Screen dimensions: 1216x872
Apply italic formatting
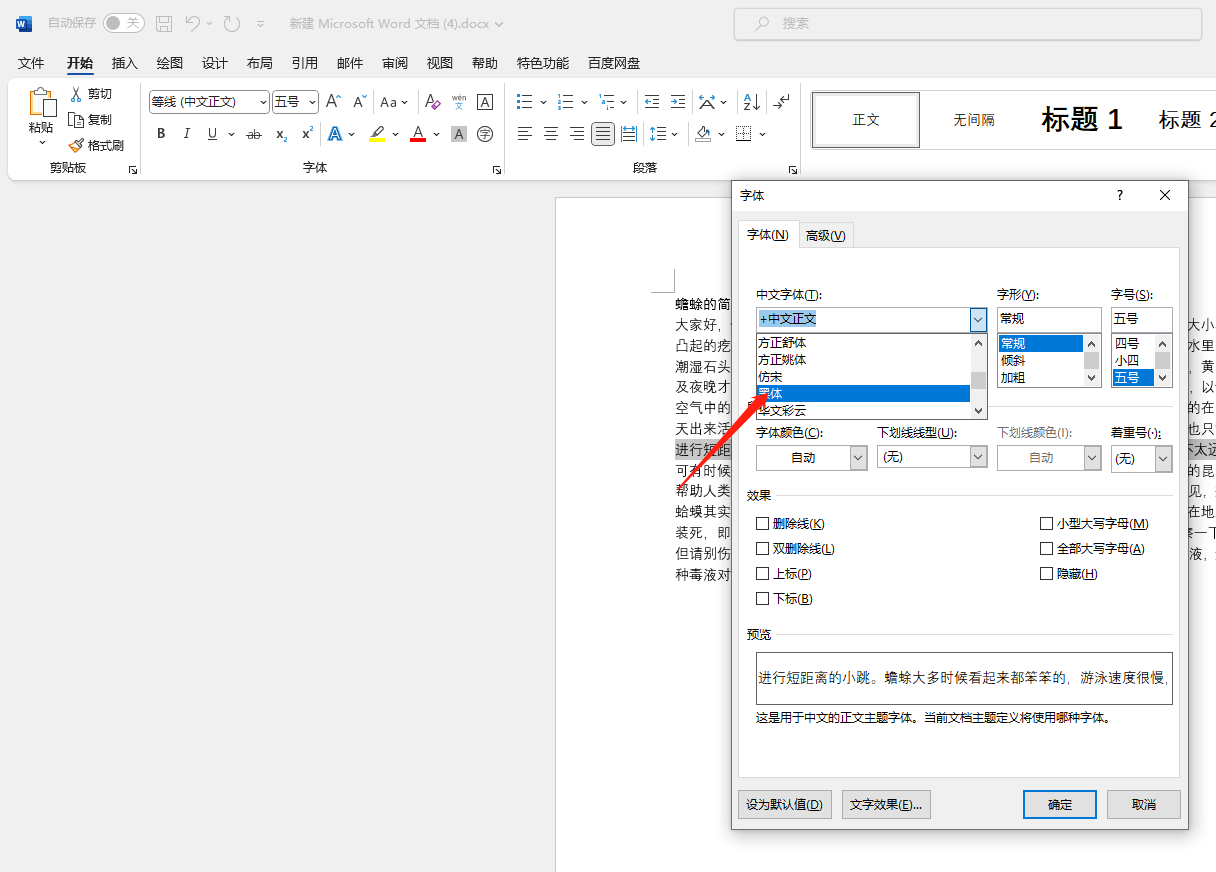(x=186, y=134)
